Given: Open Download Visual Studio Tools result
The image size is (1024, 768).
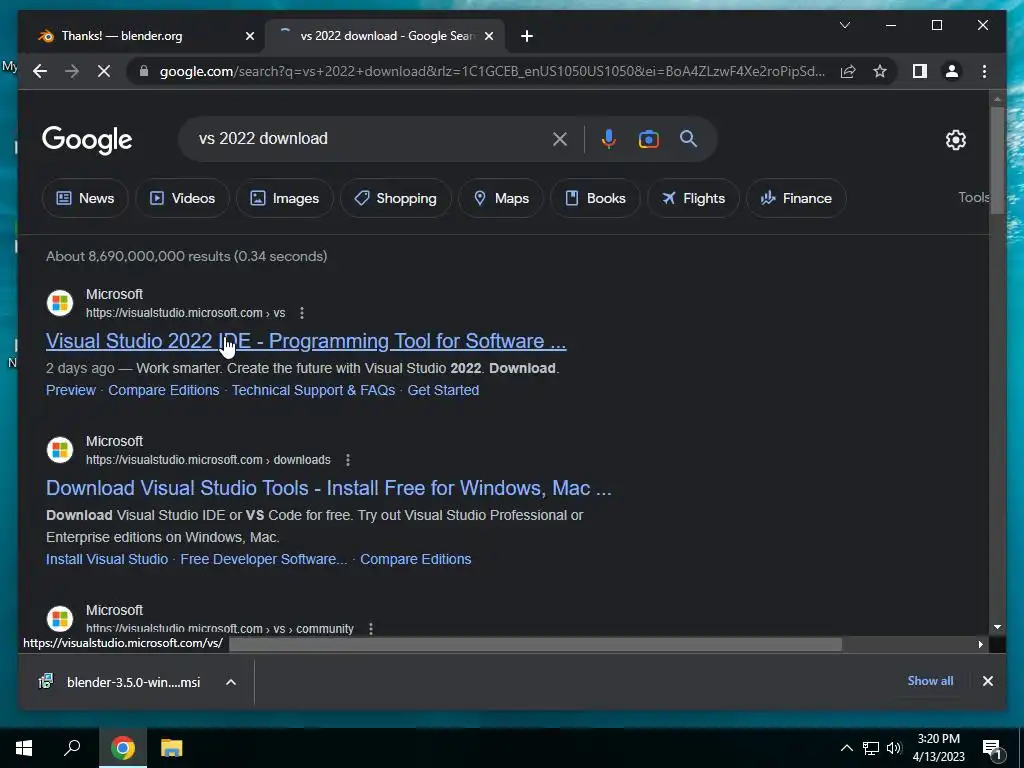Looking at the screenshot, I should tap(328, 488).
